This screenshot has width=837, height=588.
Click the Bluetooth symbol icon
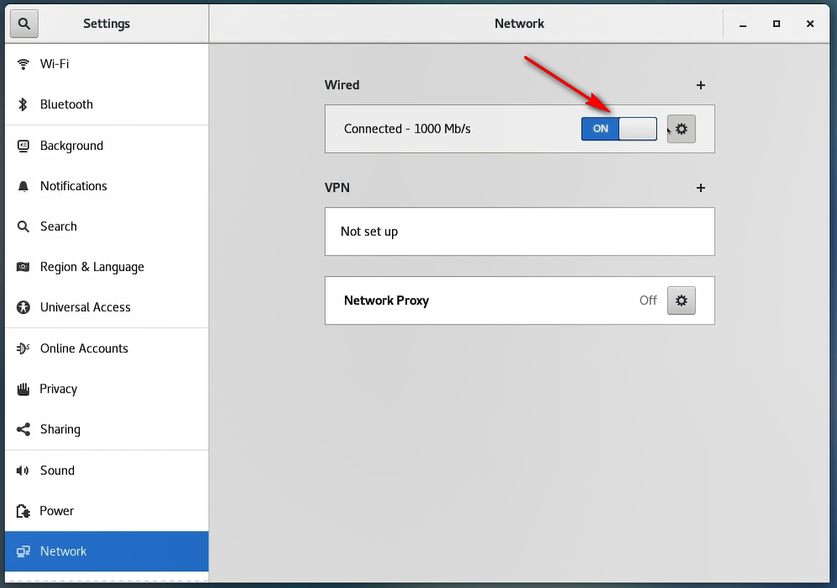tap(23, 105)
